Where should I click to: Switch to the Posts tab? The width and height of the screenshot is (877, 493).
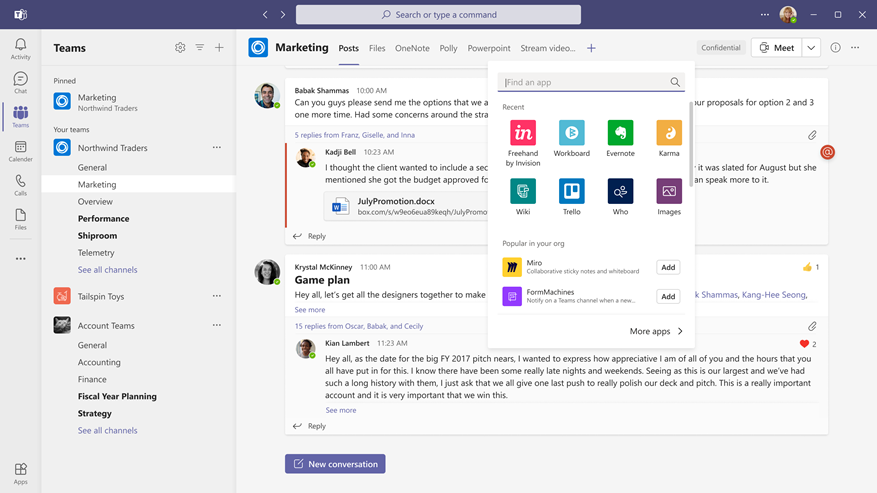click(348, 48)
